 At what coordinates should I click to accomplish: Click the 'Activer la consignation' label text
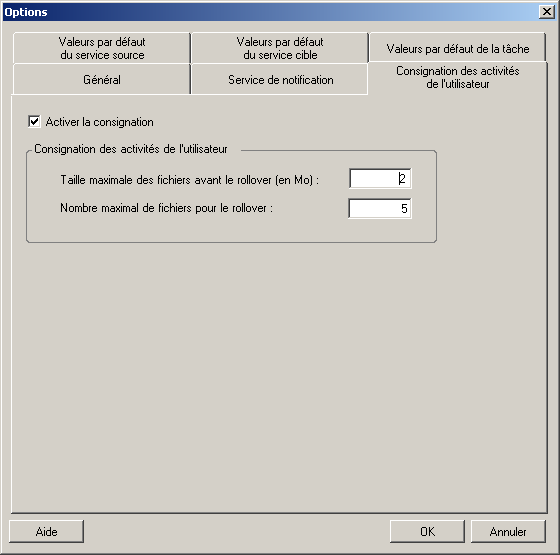coord(100,122)
